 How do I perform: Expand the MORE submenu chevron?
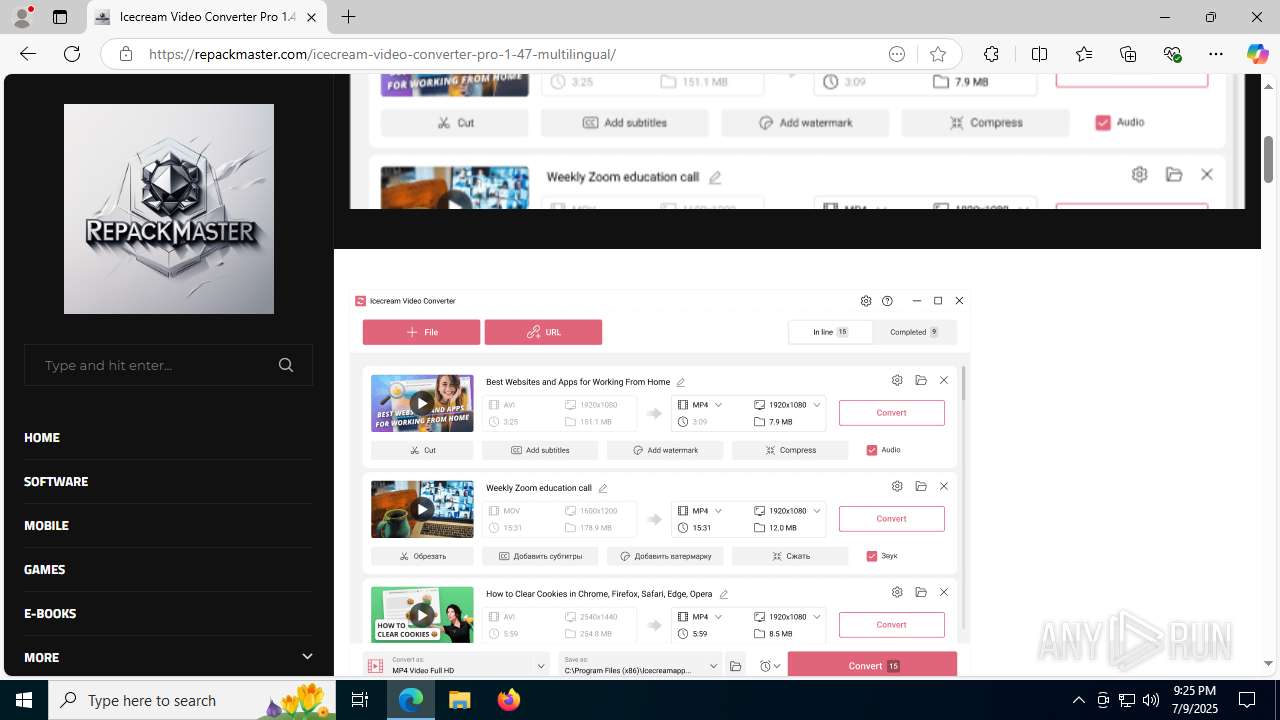coord(307,657)
